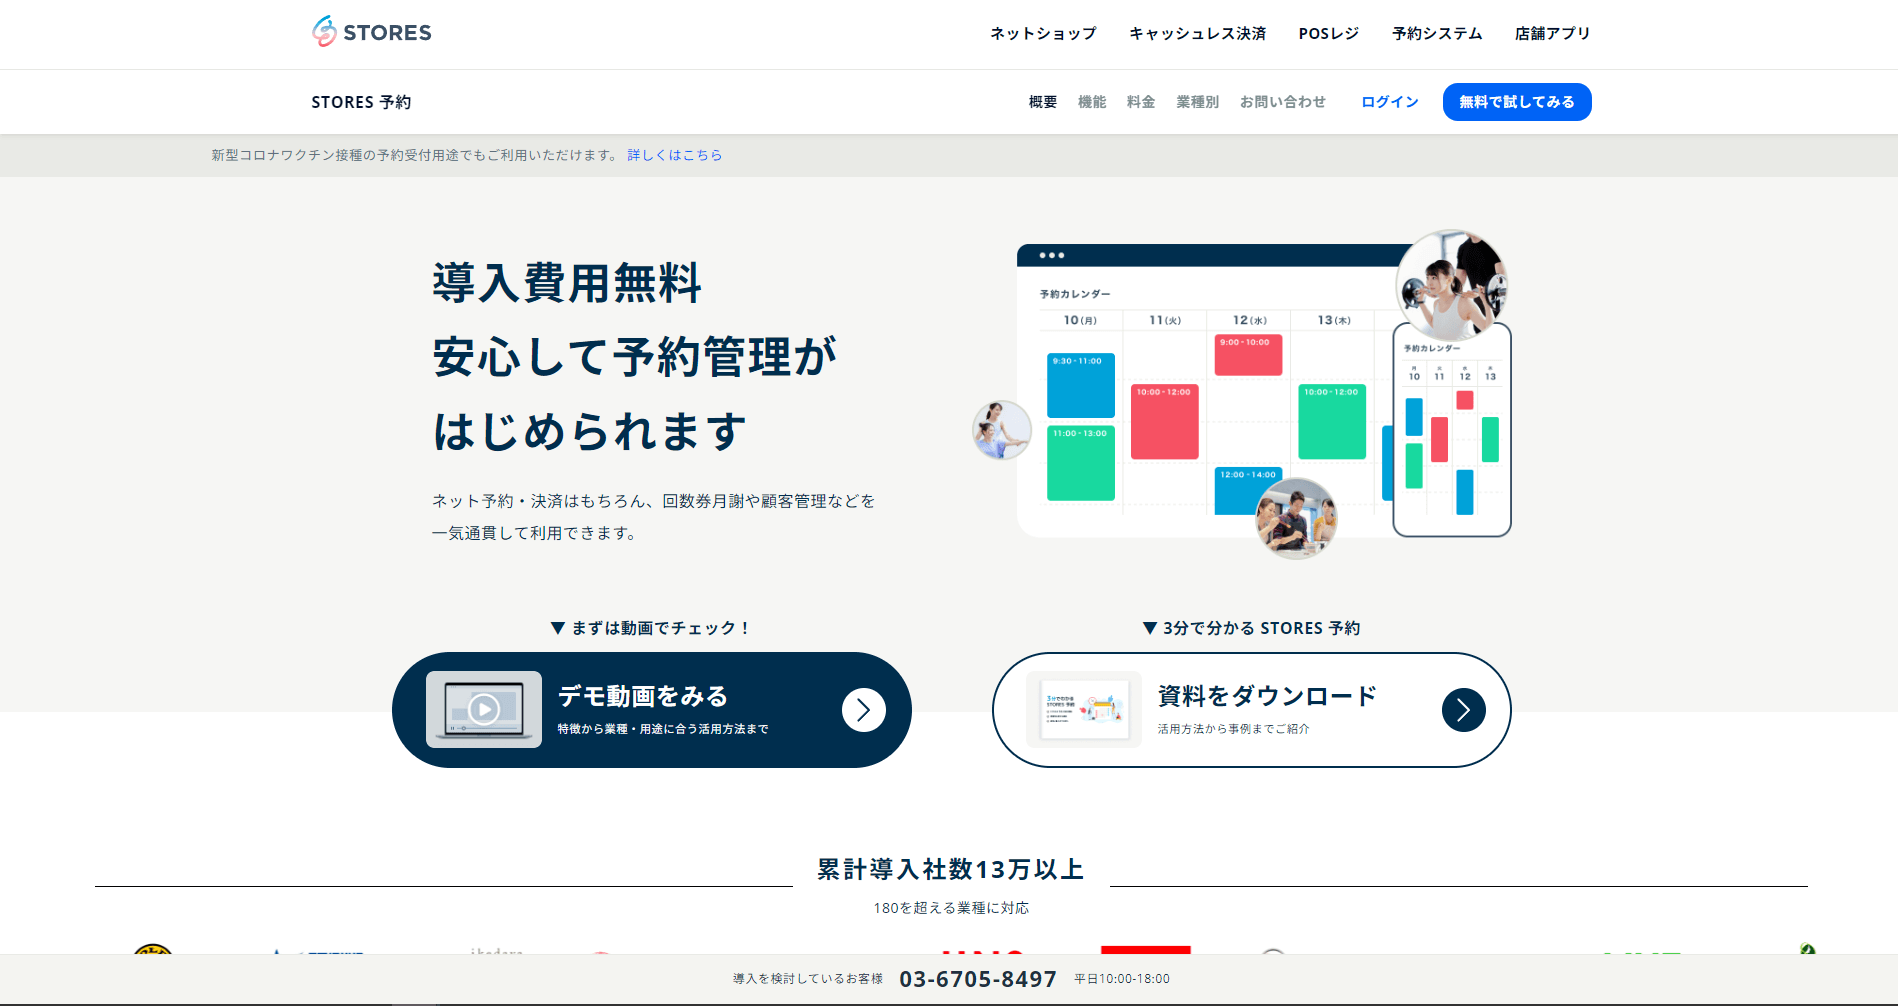Click the 無料で試してみる button
1898x1006 pixels.
(x=1517, y=102)
